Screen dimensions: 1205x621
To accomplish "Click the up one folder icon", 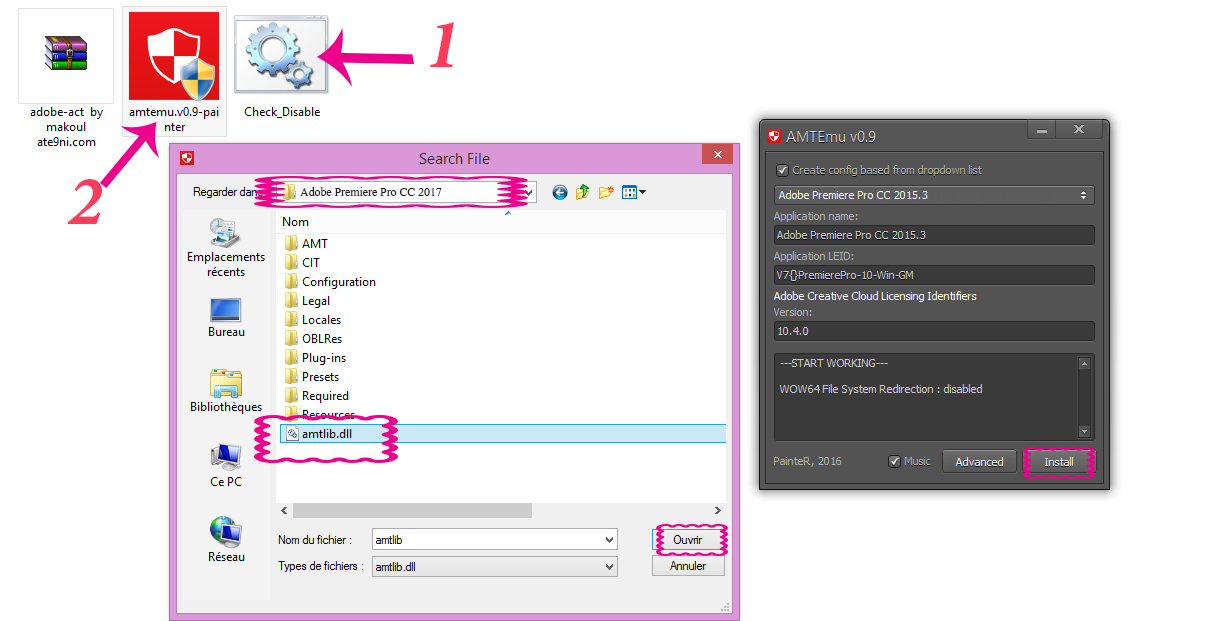I will coord(583,192).
